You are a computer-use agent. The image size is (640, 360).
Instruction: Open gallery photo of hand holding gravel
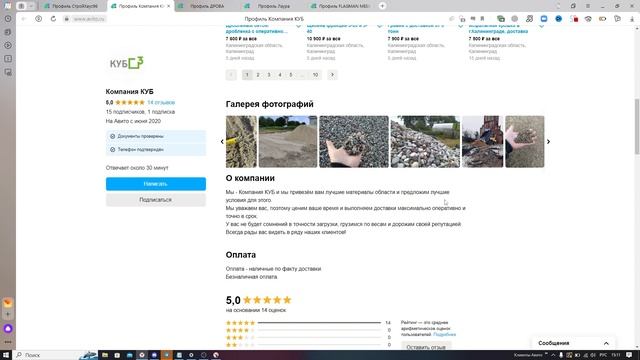point(354,142)
